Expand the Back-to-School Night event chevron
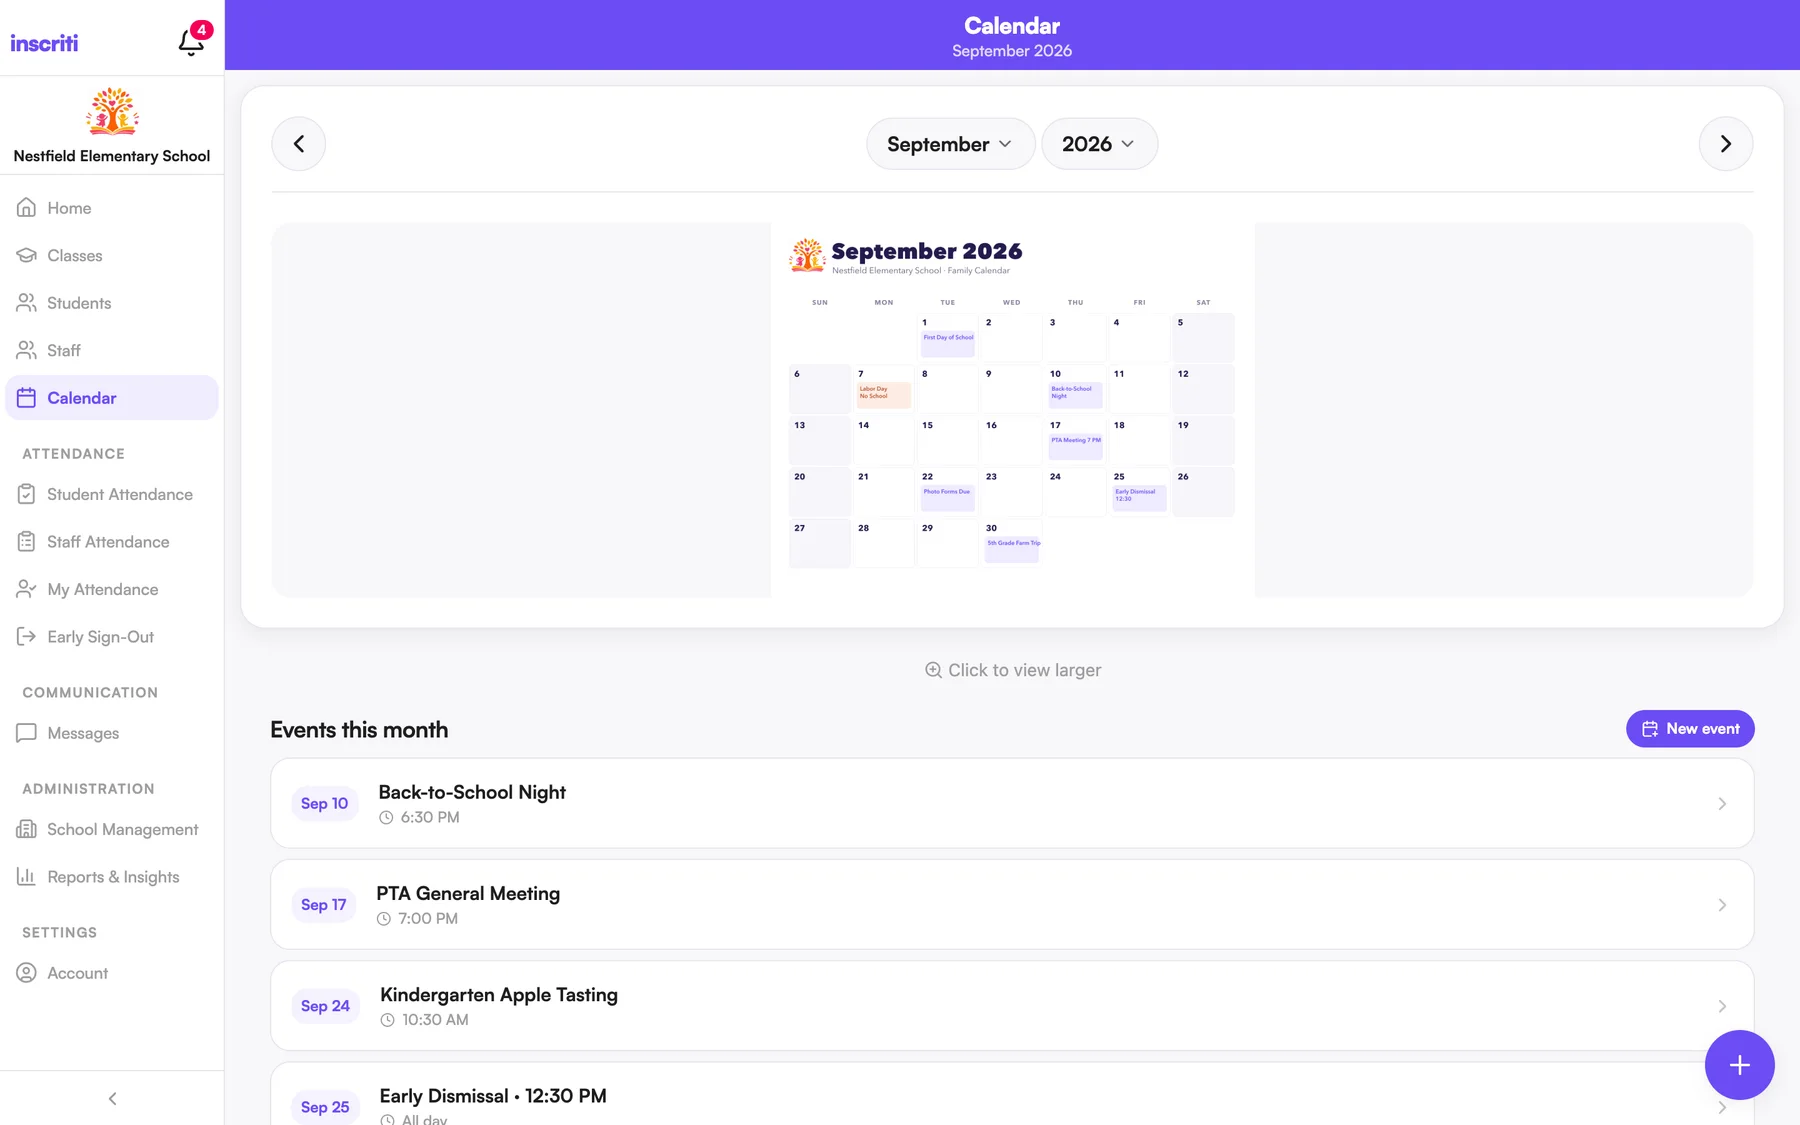This screenshot has height=1125, width=1800. [x=1722, y=804]
